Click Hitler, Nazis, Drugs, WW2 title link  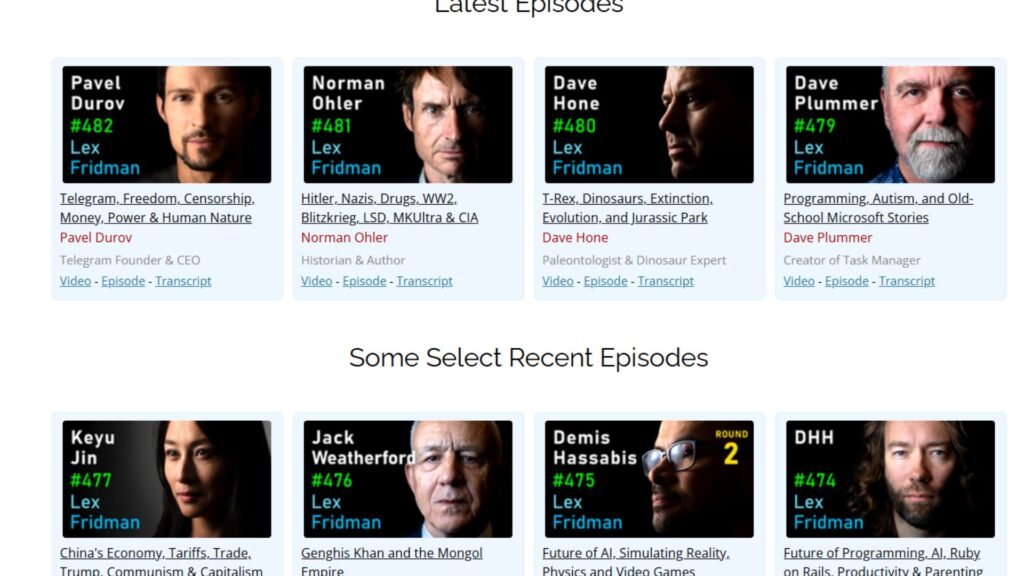click(390, 208)
